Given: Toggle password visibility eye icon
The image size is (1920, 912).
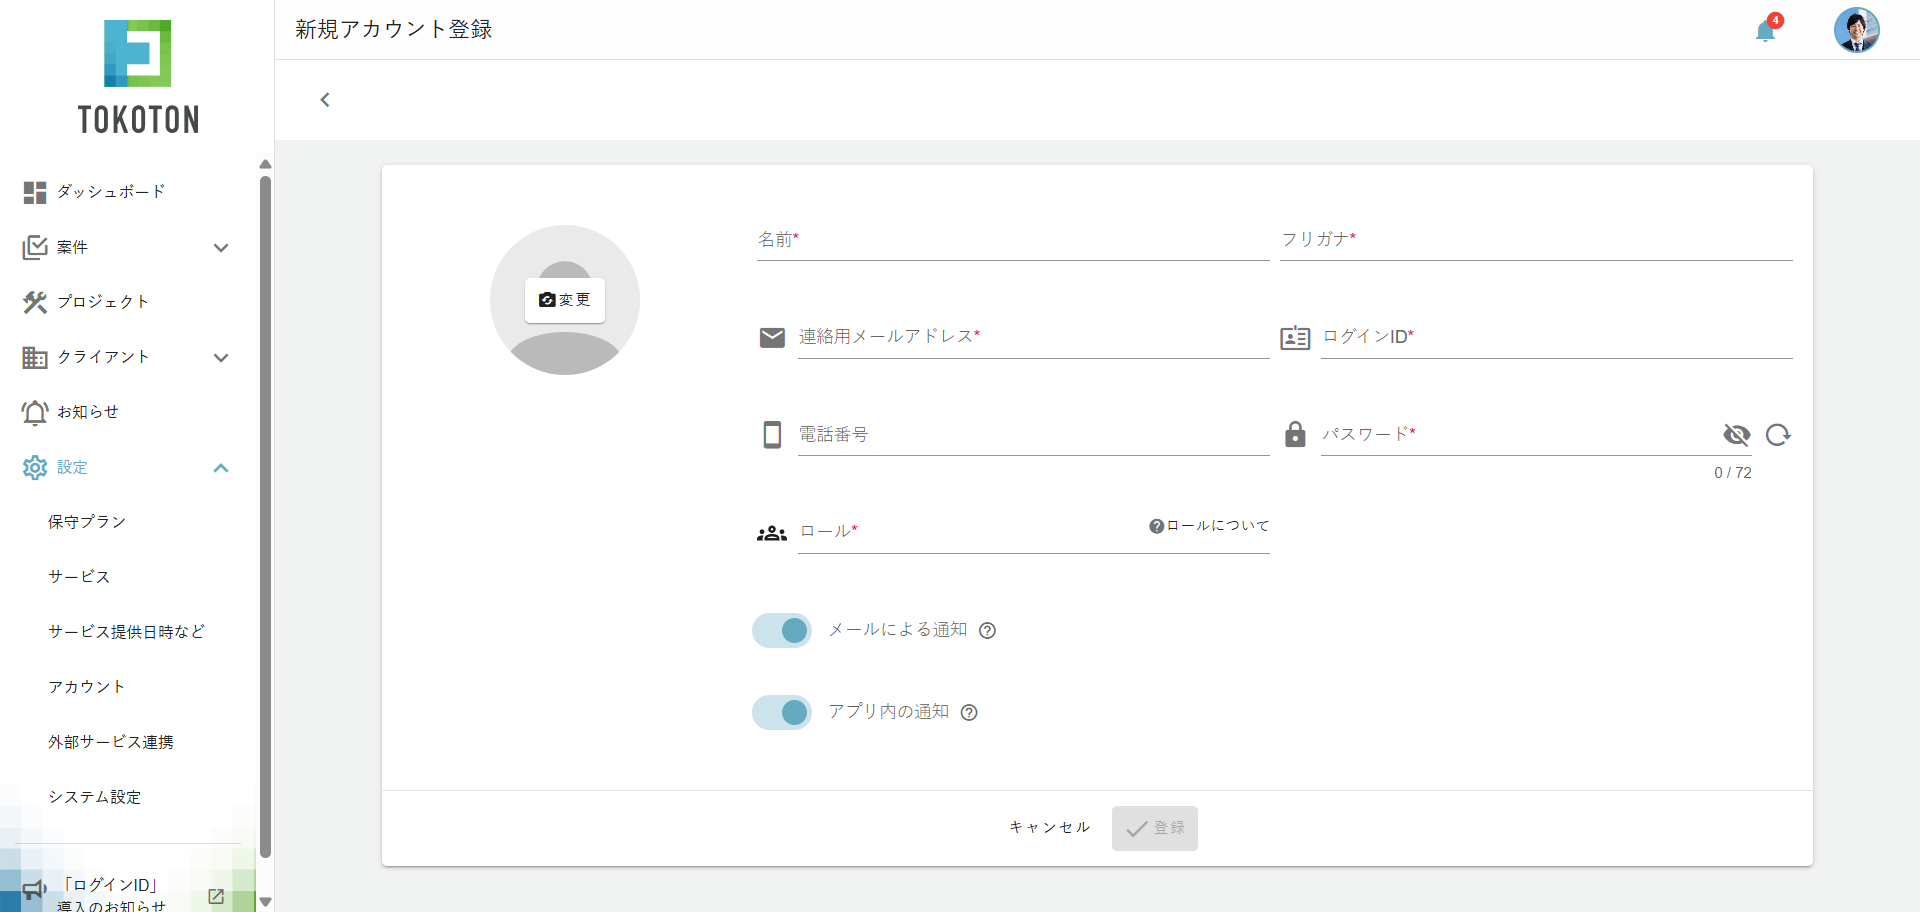Looking at the screenshot, I should tap(1737, 435).
